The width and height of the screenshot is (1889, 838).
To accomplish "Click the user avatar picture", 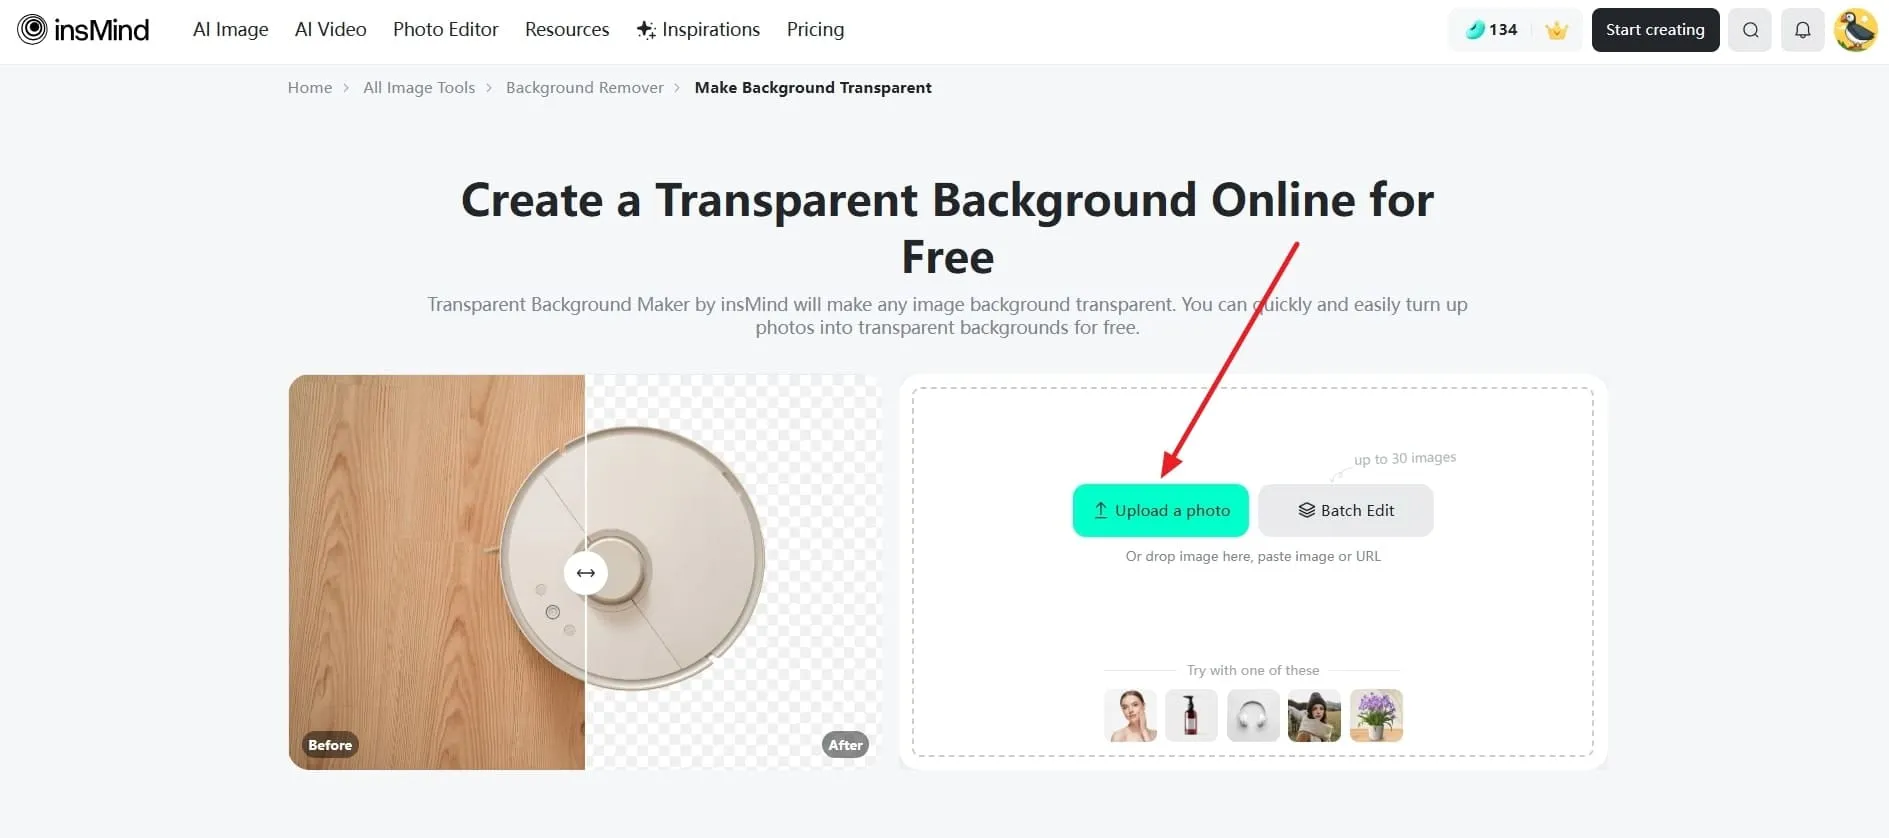I will [1856, 30].
